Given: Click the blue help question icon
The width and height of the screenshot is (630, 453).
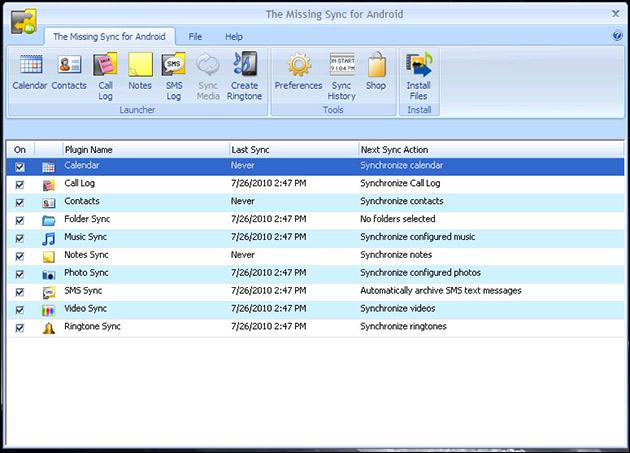Looking at the screenshot, I should tap(616, 36).
